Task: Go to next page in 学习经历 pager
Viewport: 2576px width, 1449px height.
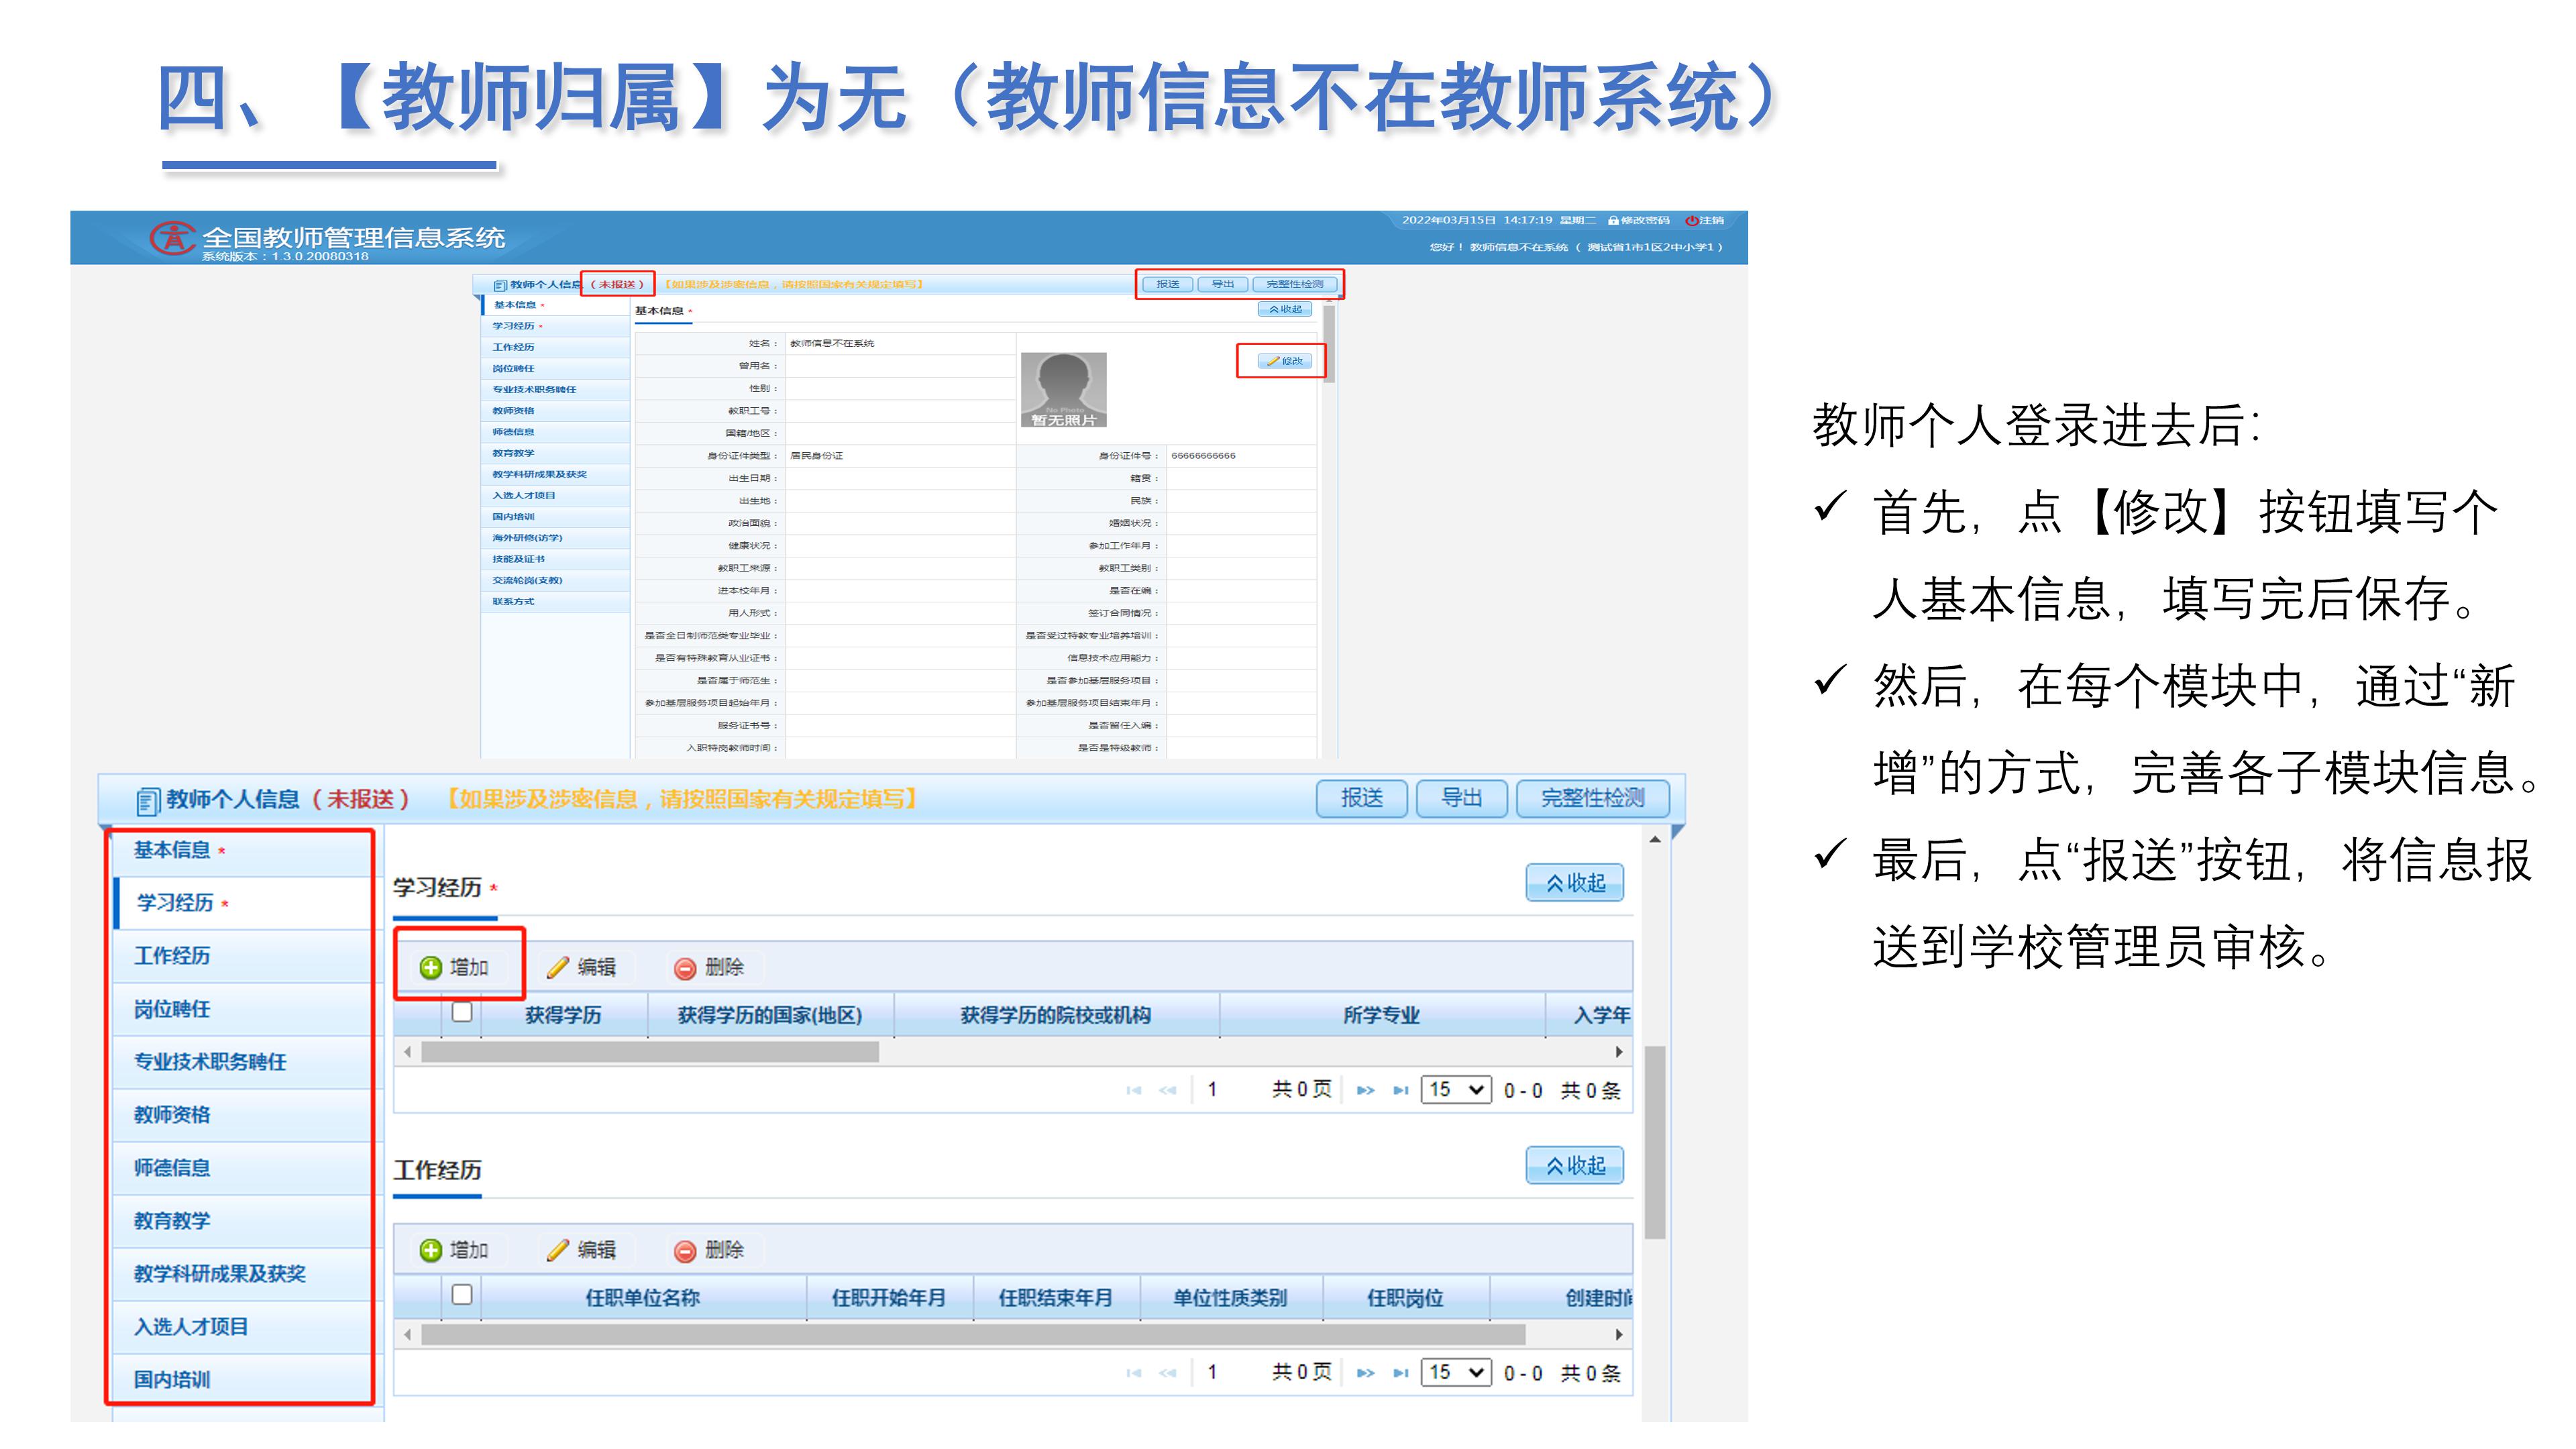Action: point(1365,1090)
